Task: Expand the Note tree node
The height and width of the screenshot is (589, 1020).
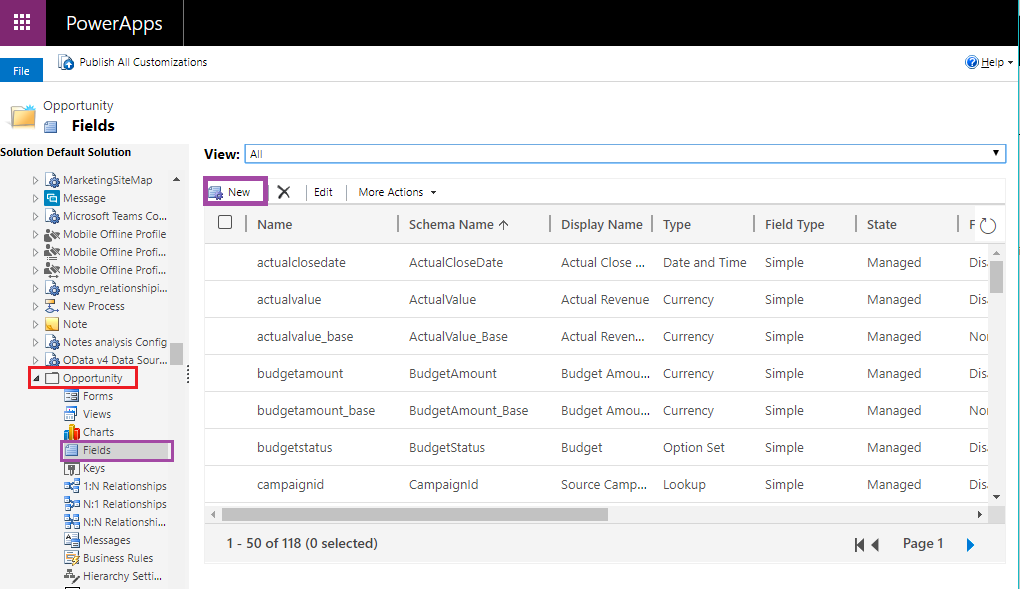Action: tap(36, 324)
